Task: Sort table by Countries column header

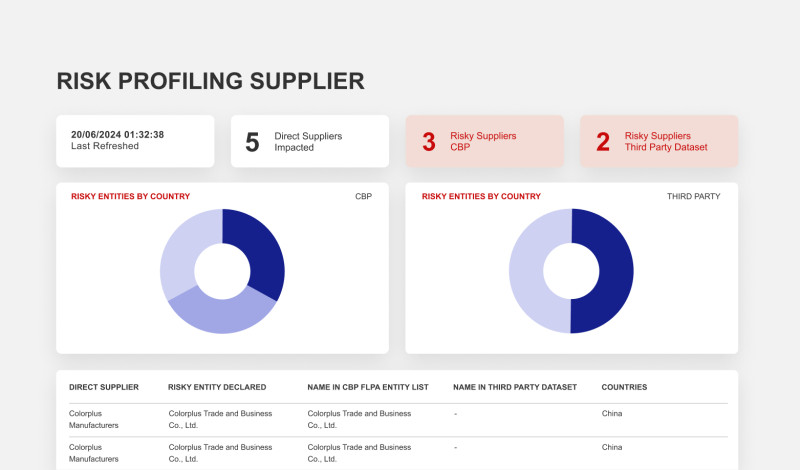Action: [x=624, y=387]
